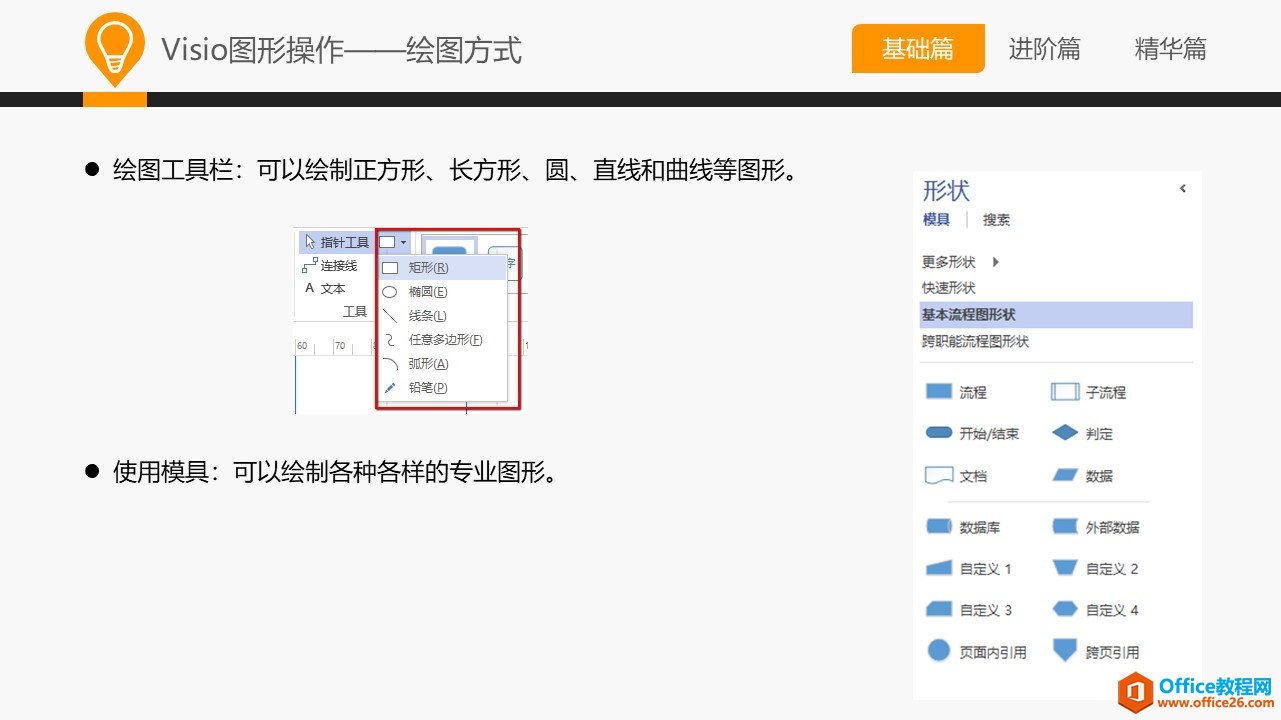1281x720 pixels.
Task: Choose 线条(L) from the drawing menu
Action: [x=442, y=316]
